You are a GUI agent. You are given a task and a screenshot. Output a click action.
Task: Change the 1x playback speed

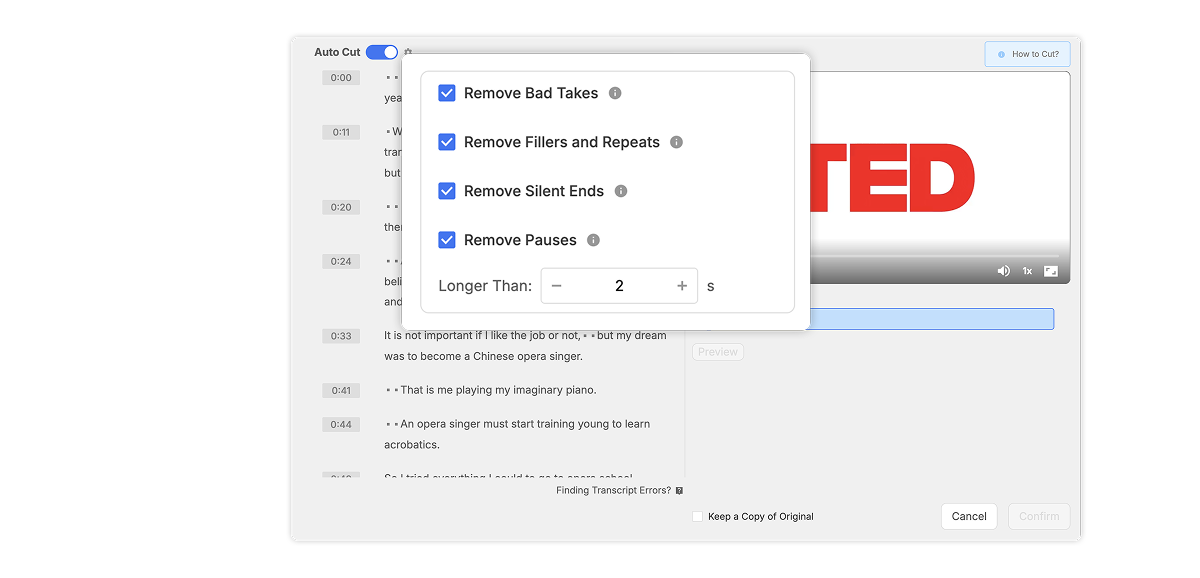click(x=1027, y=270)
